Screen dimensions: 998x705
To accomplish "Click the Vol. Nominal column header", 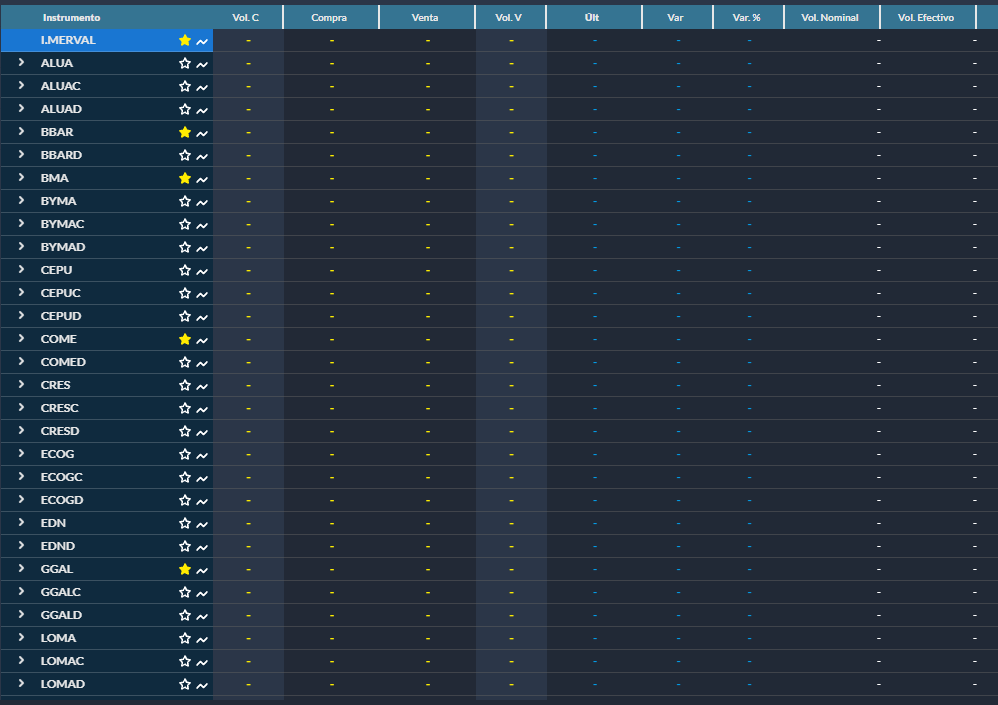I will click(x=830, y=18).
